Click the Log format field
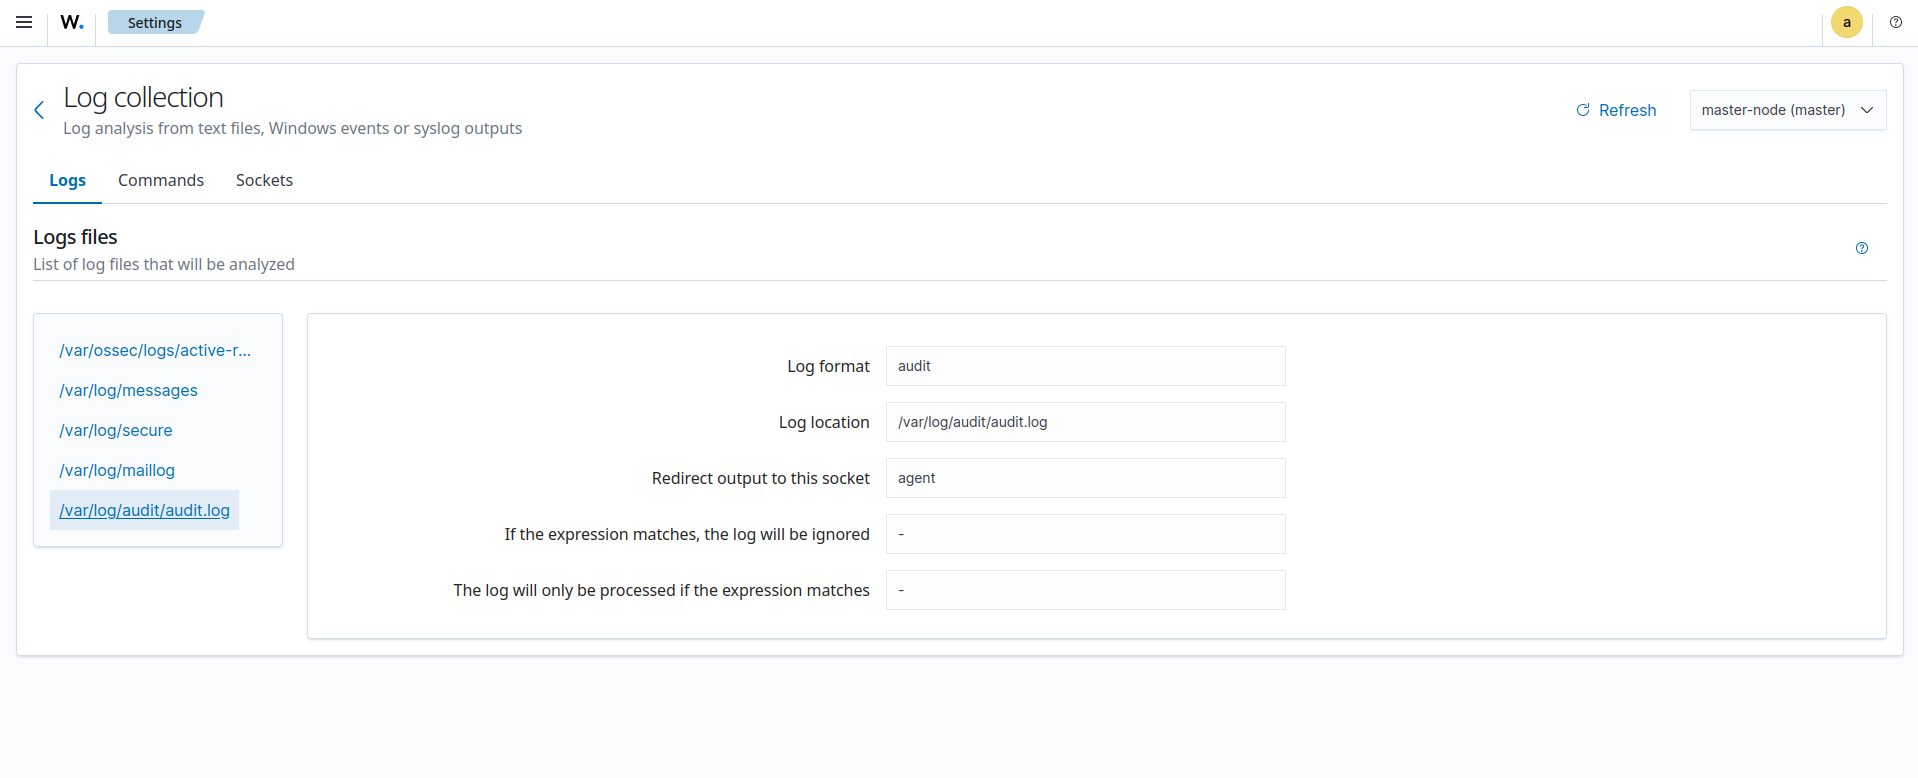Image resolution: width=1918 pixels, height=778 pixels. (1085, 366)
